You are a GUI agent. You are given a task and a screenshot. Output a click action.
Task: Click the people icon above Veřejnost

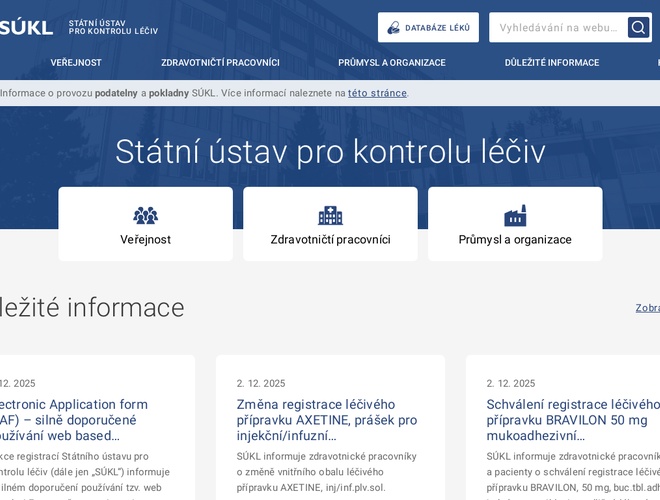point(145,215)
